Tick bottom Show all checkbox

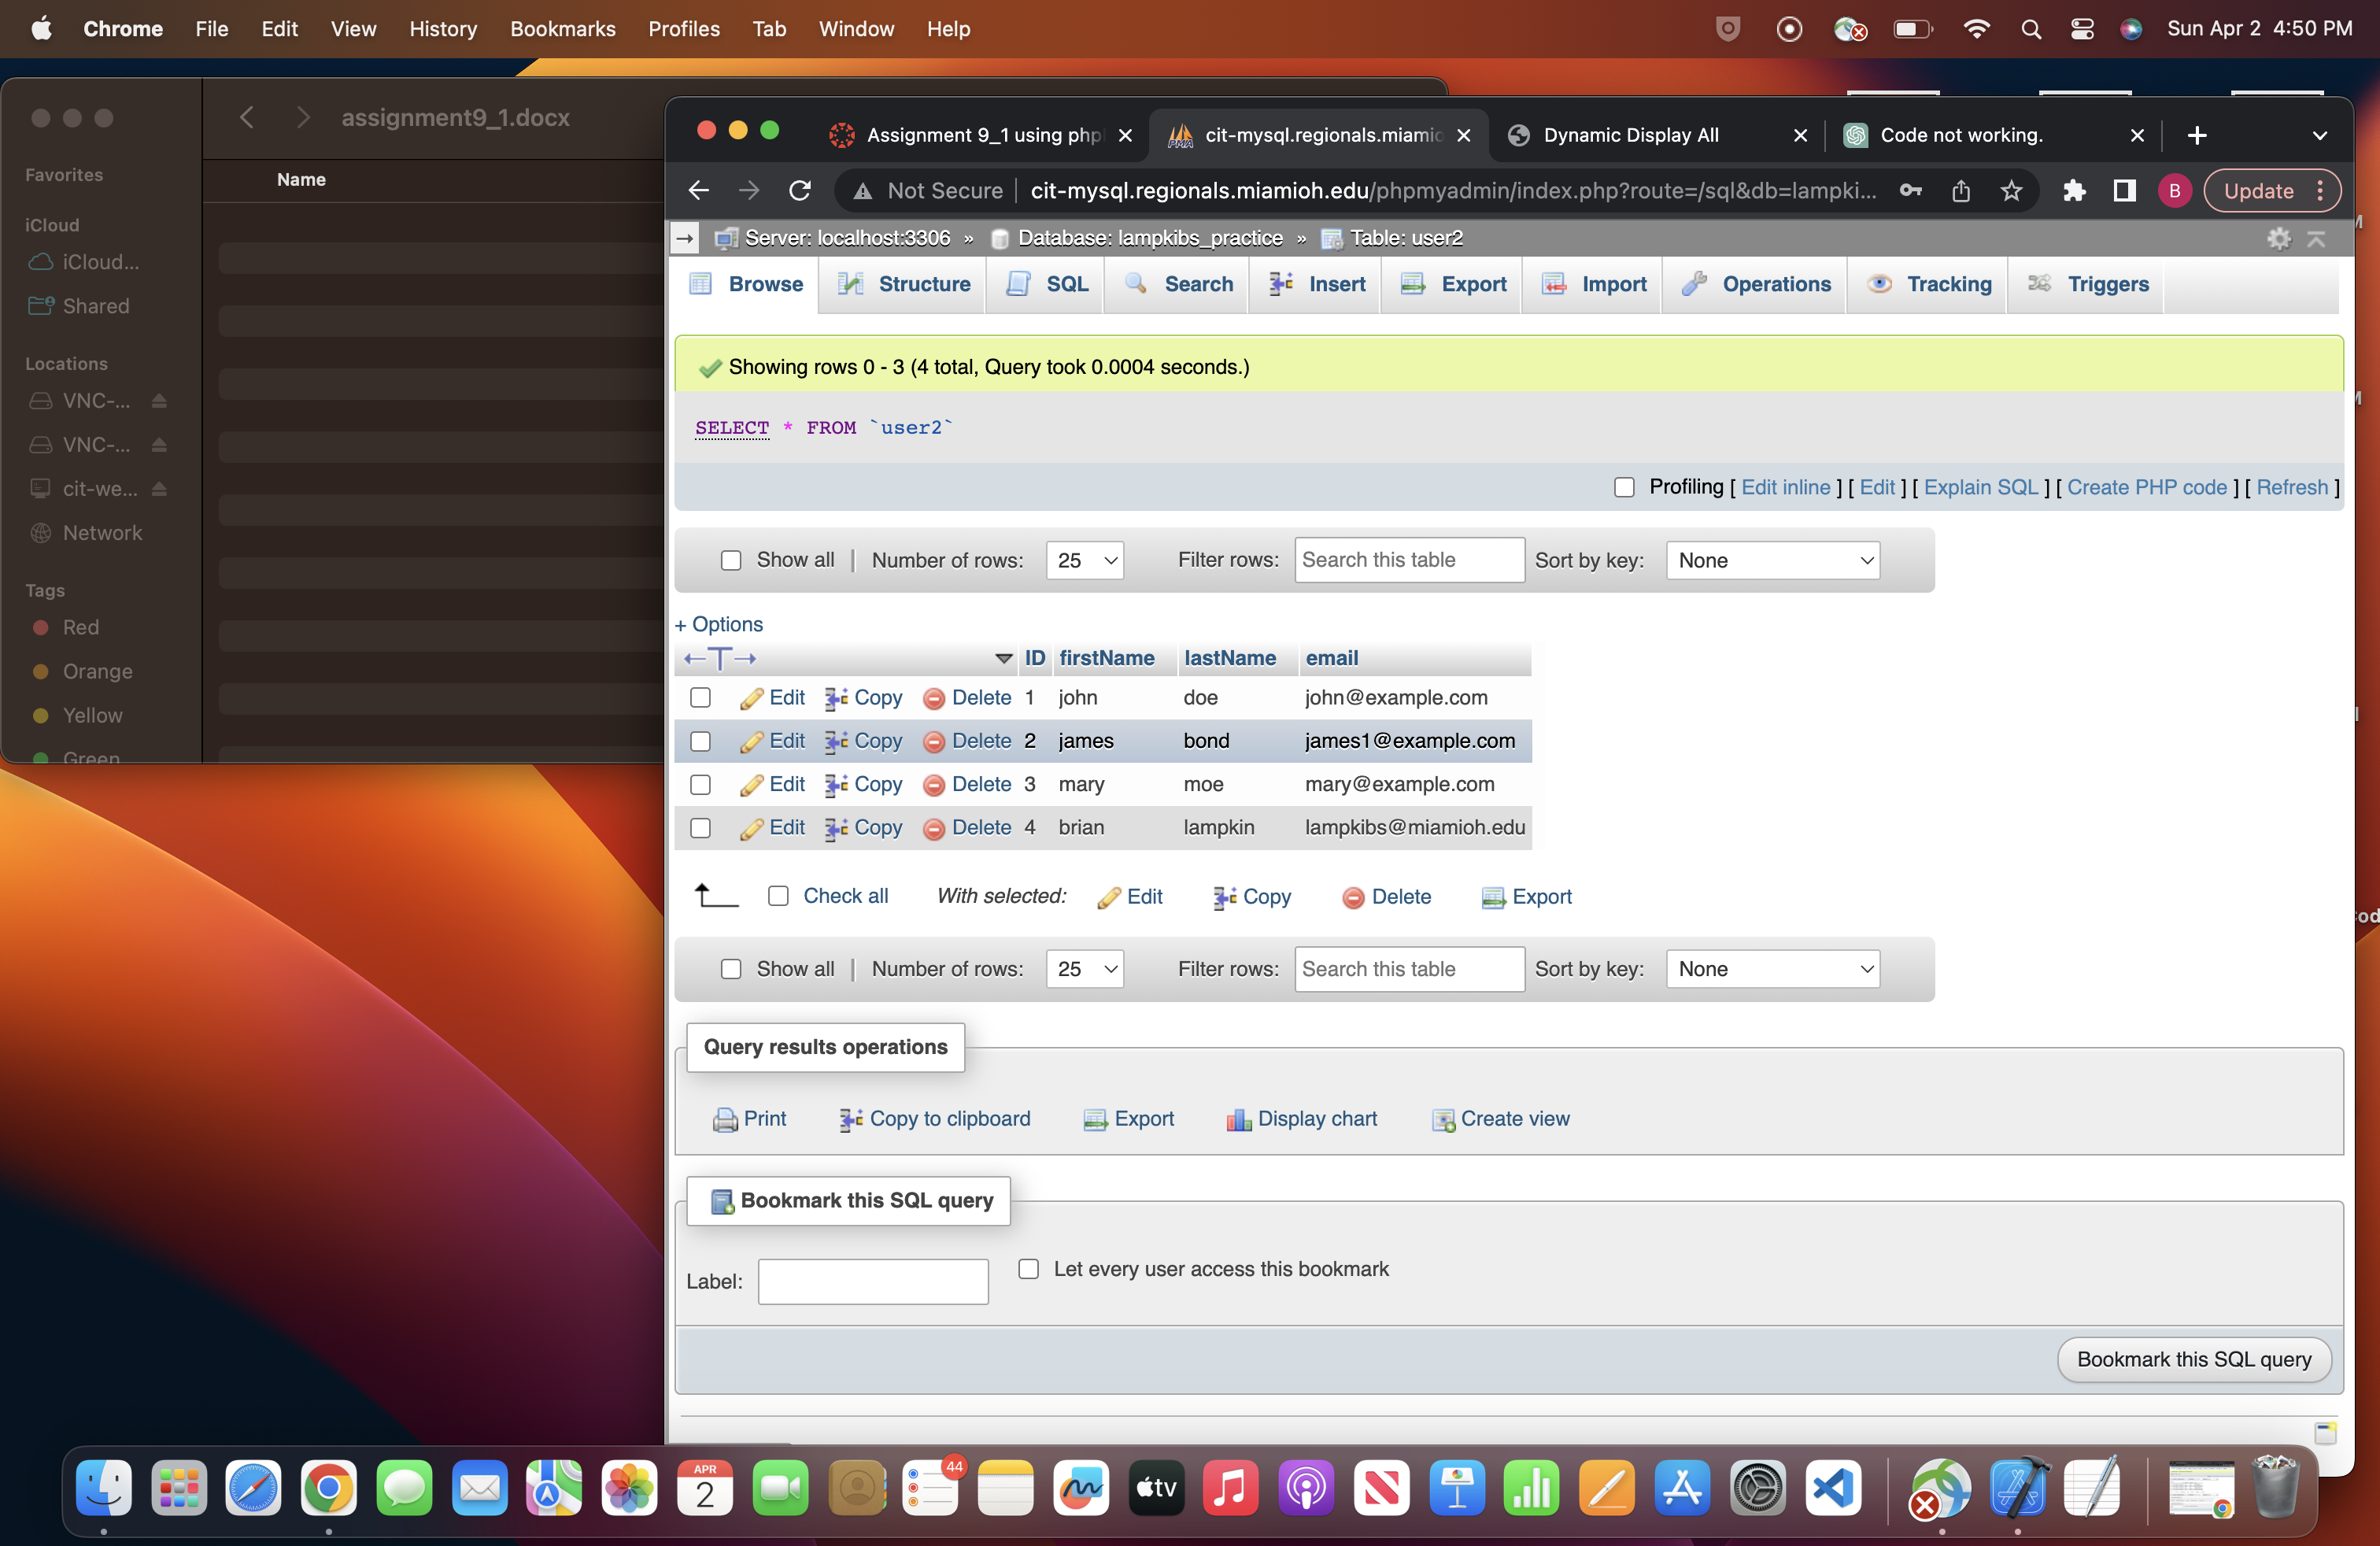click(x=731, y=969)
